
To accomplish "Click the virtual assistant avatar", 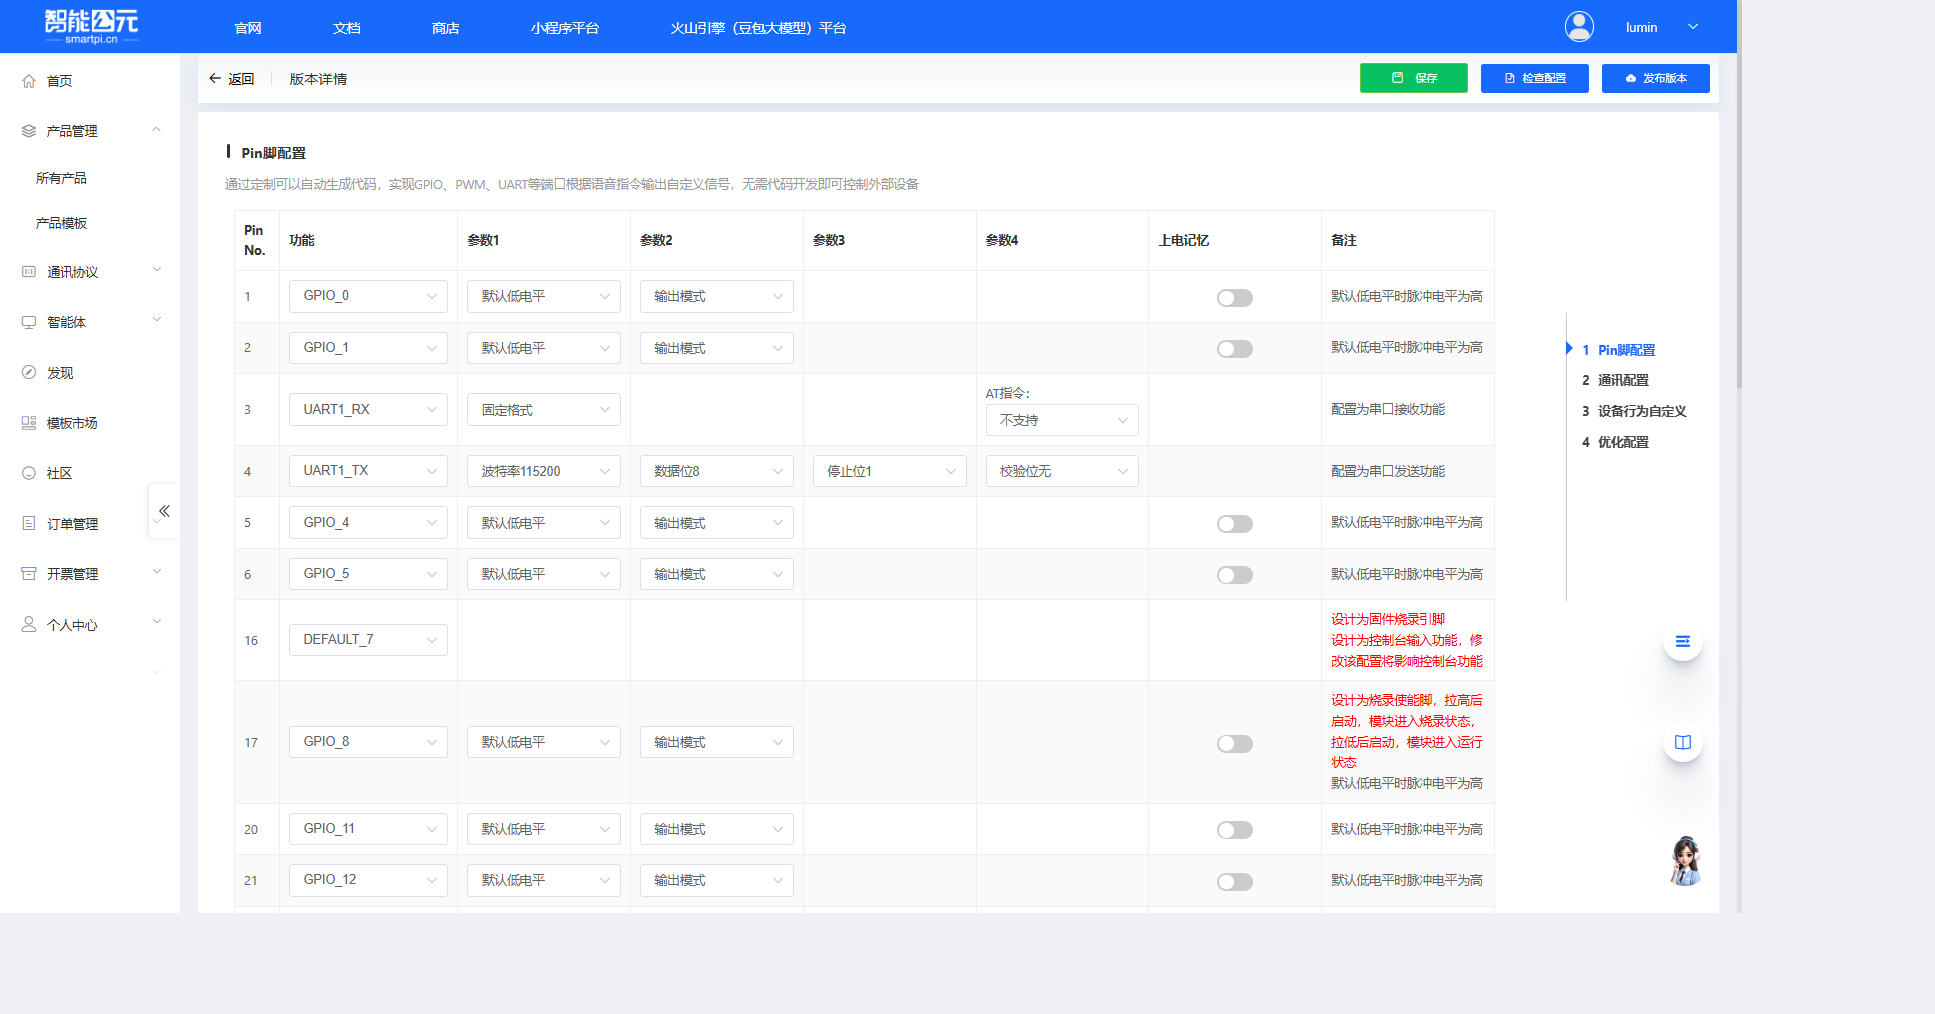I will 1685,861.
